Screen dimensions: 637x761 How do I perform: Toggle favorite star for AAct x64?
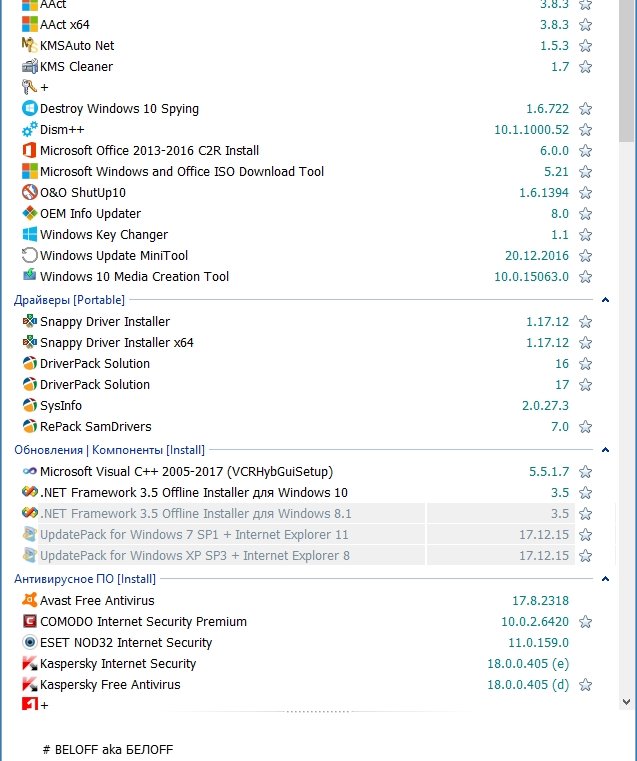click(586, 24)
